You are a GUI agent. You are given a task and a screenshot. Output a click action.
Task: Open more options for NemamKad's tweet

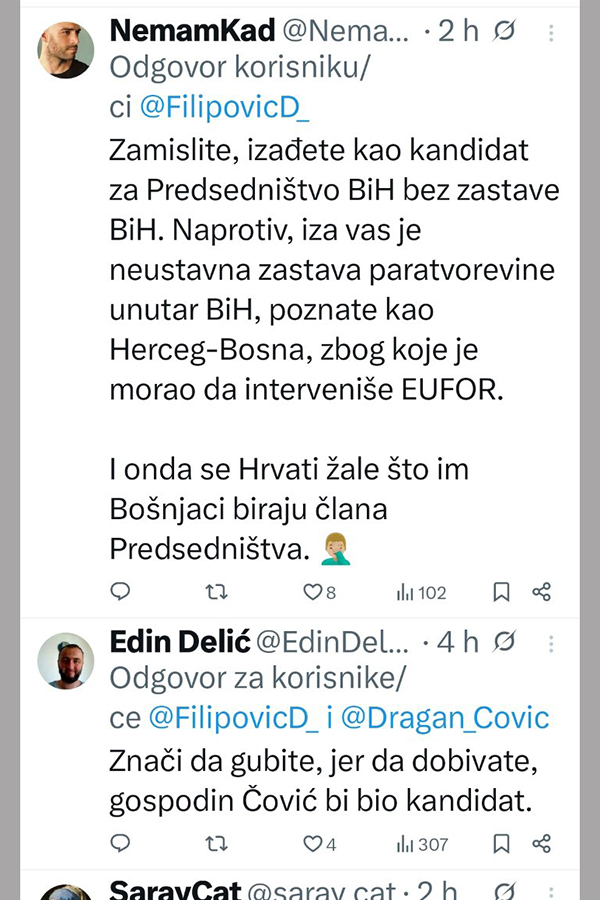point(552,32)
